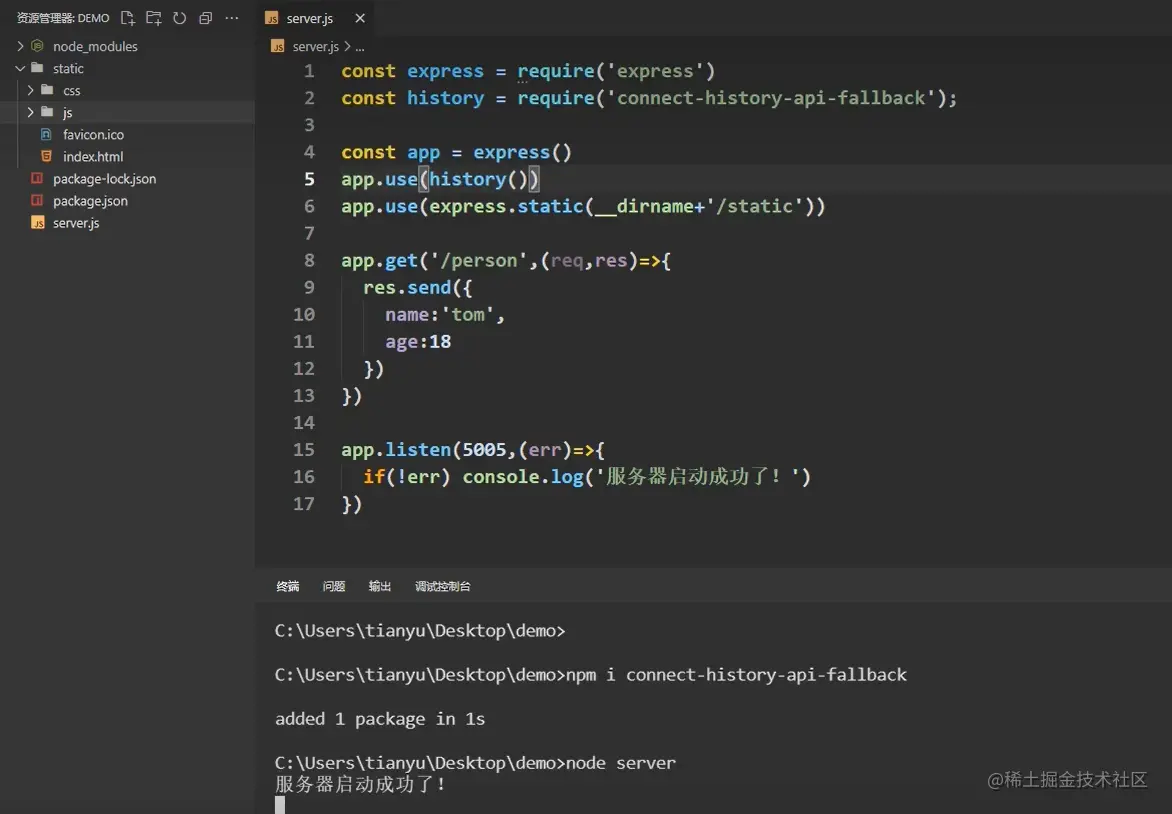This screenshot has height=814, width=1172.
Task: Click the 资源管理器: DEMO explorer title
Action: [63, 18]
